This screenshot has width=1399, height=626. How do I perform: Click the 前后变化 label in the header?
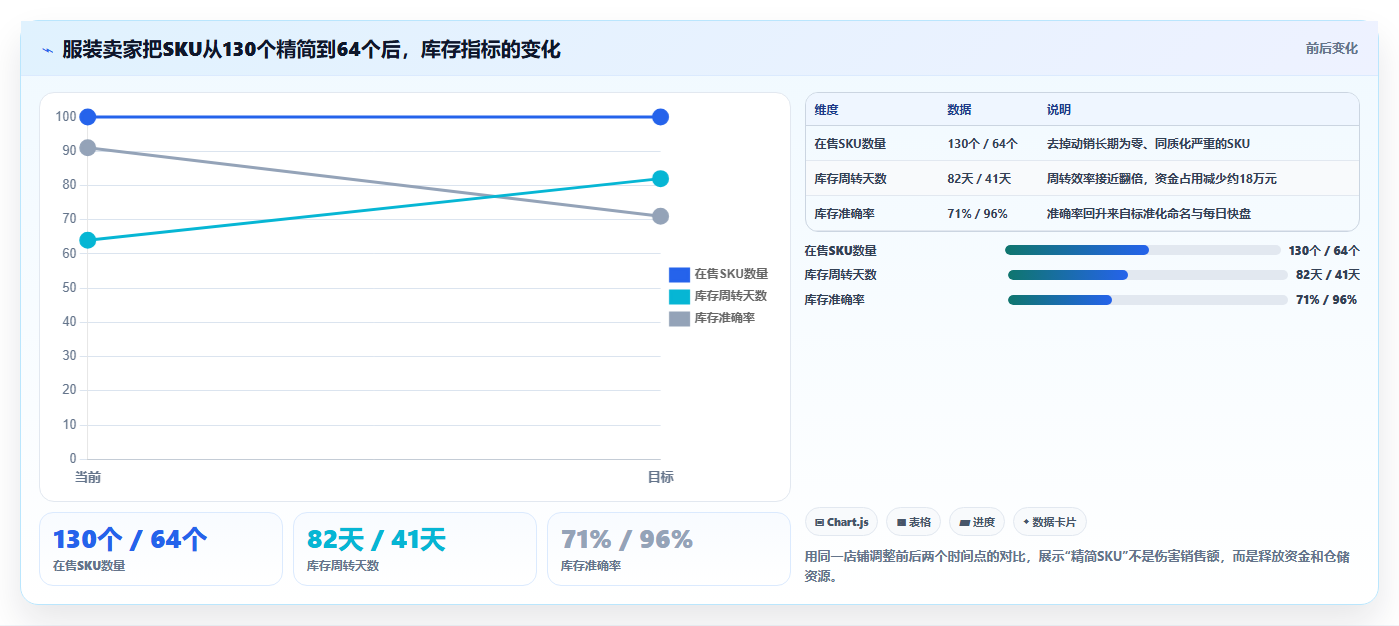1331,48
